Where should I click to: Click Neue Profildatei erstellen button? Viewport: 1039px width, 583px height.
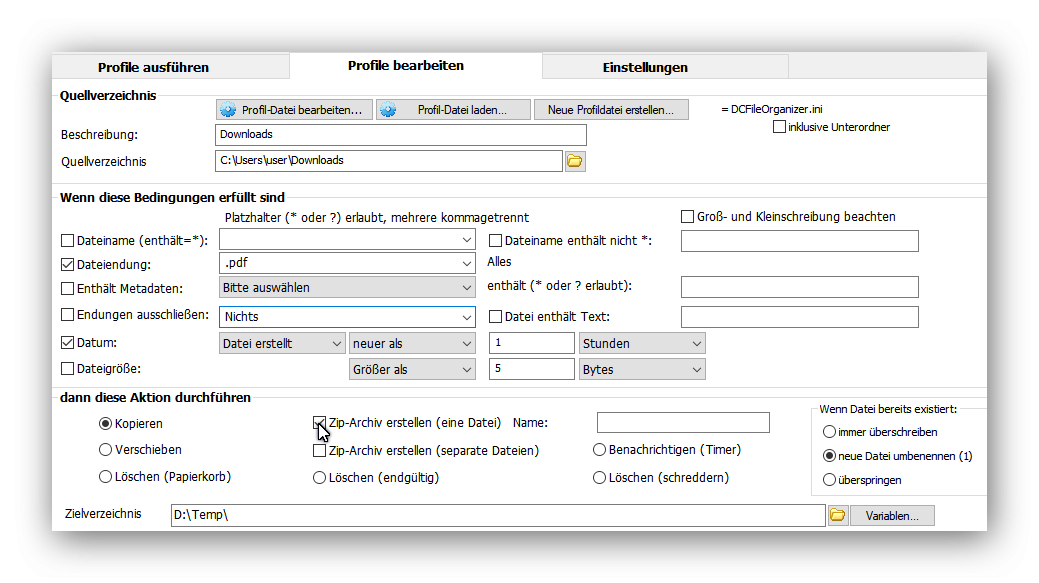[611, 110]
